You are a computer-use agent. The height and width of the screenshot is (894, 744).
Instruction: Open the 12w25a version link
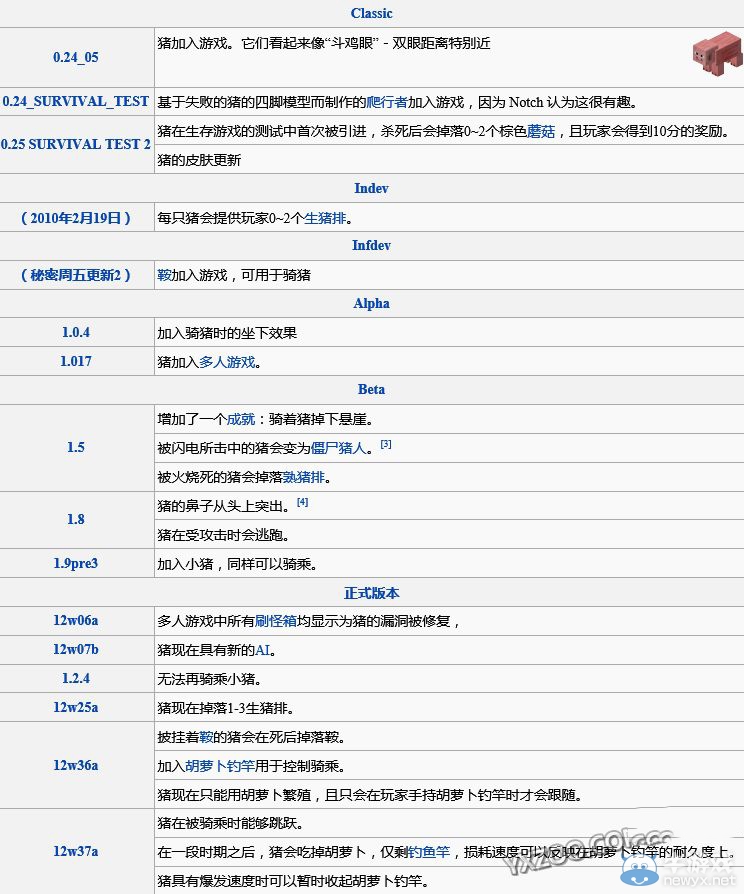tap(76, 708)
